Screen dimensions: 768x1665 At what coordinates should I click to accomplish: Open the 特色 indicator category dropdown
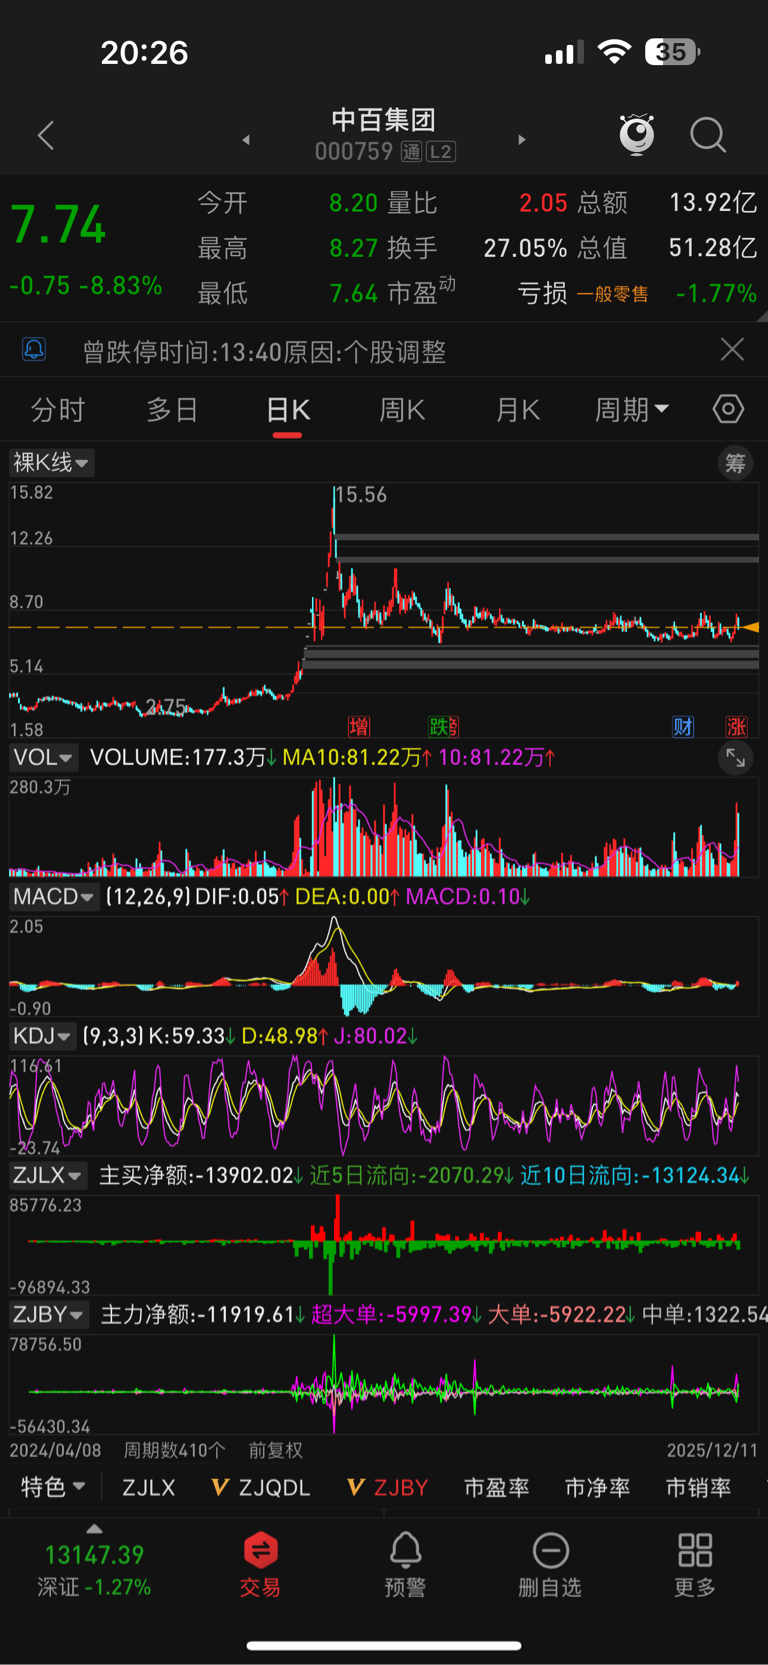tap(53, 1487)
